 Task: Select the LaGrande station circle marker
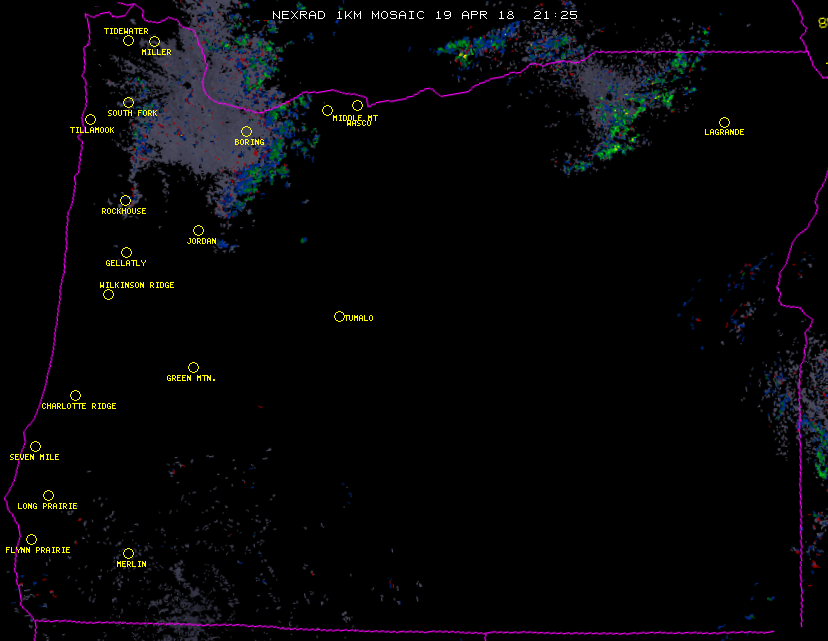724,123
